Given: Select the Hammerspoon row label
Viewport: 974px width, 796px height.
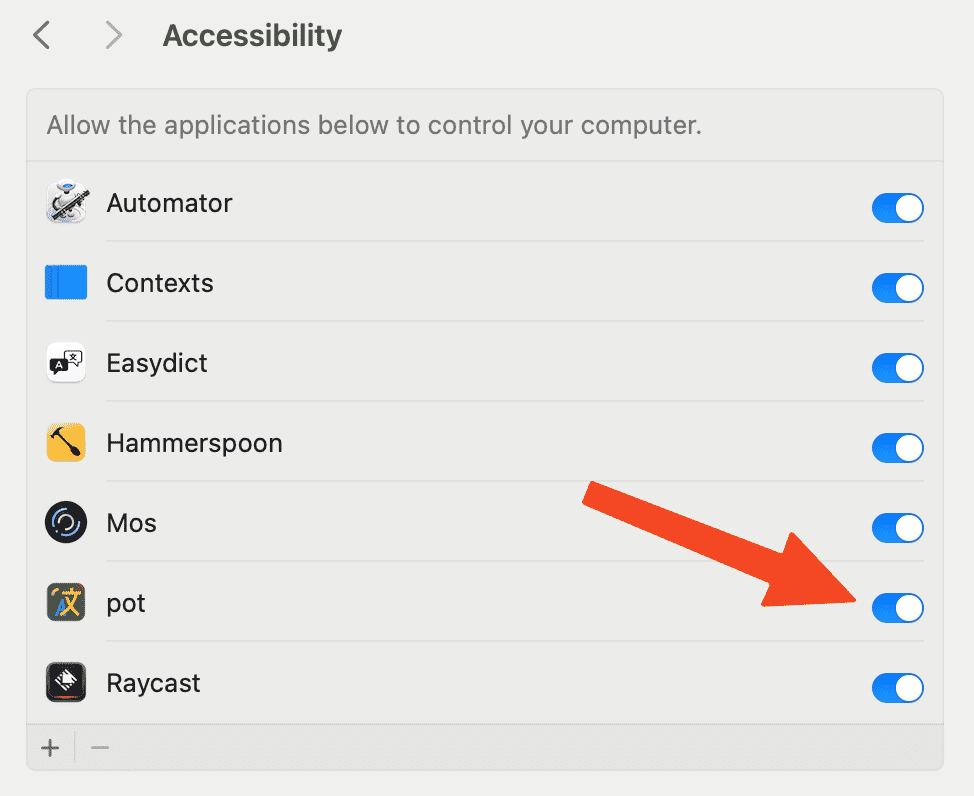Looking at the screenshot, I should tap(194, 443).
